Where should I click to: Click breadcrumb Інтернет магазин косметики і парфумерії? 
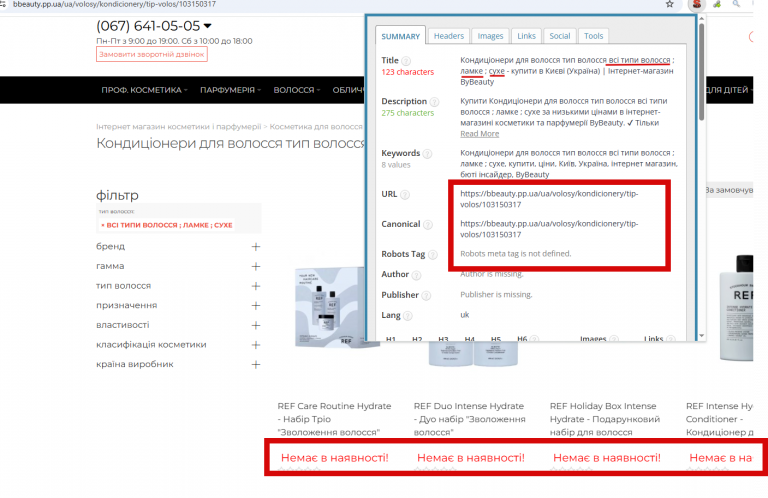[x=179, y=127]
